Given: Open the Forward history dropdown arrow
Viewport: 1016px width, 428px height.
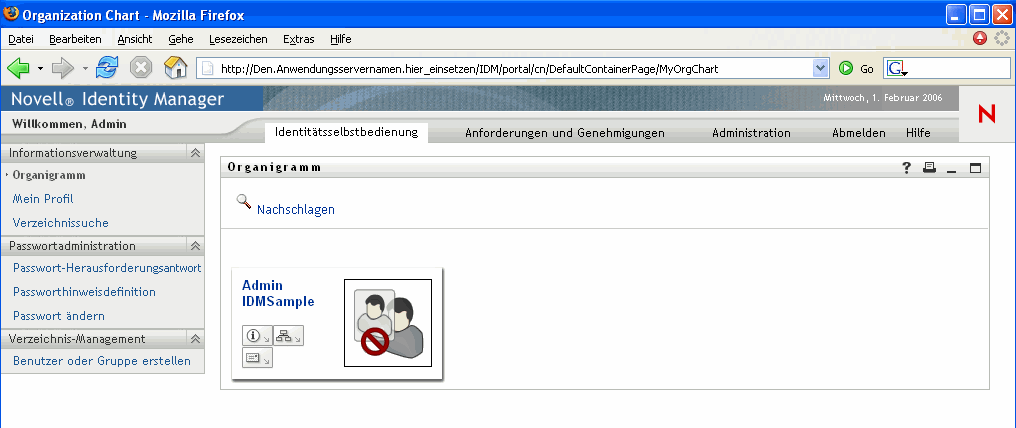Looking at the screenshot, I should tap(85, 68).
